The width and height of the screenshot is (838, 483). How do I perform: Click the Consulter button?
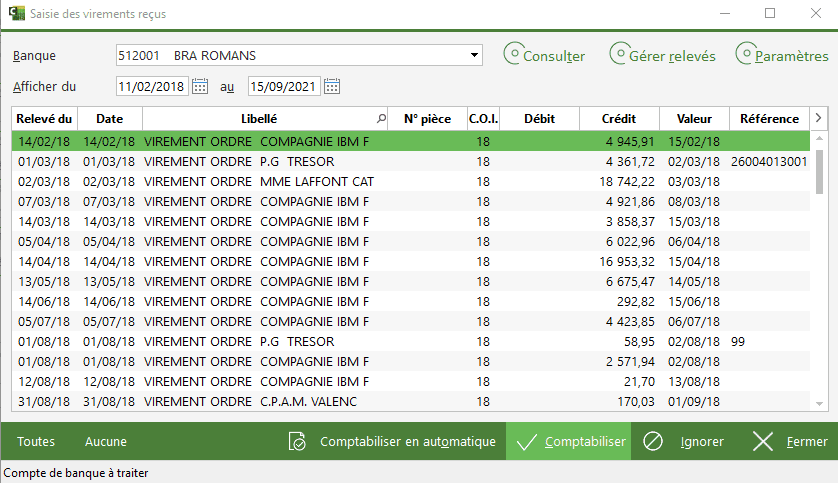pos(544,54)
